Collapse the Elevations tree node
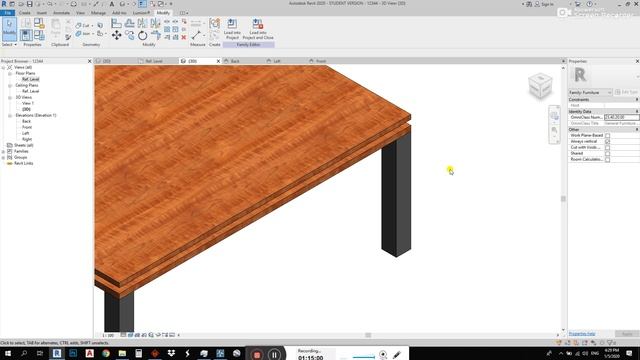 10,116
